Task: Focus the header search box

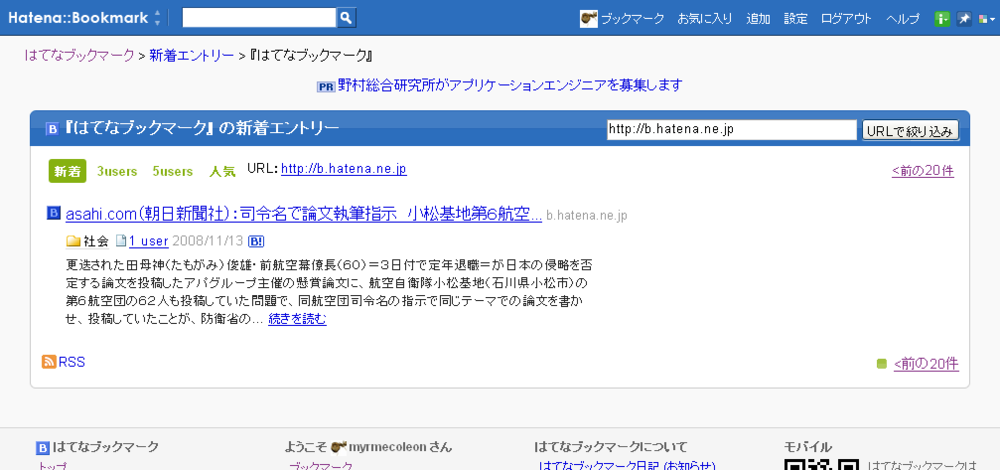Action: click(259, 18)
